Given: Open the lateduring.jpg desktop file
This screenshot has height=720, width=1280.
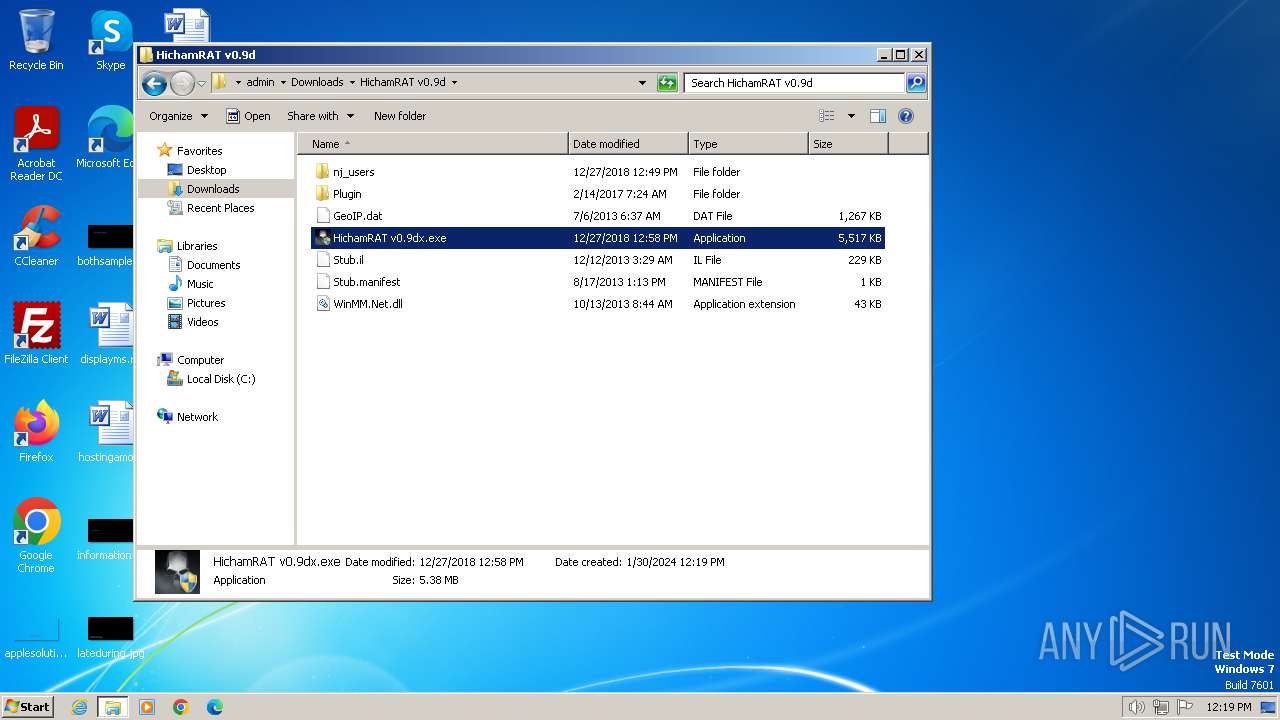Looking at the screenshot, I should [110, 638].
